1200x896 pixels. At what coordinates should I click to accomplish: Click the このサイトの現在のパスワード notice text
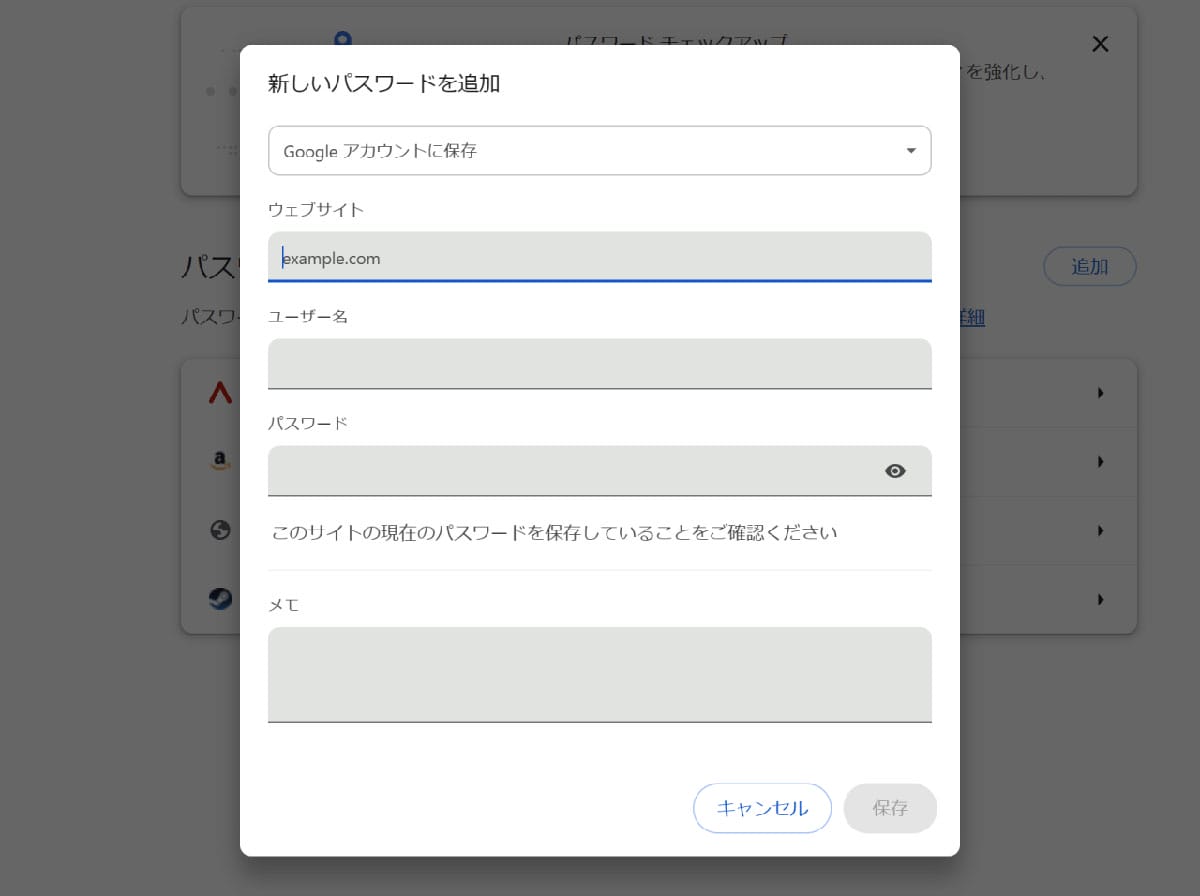(555, 532)
